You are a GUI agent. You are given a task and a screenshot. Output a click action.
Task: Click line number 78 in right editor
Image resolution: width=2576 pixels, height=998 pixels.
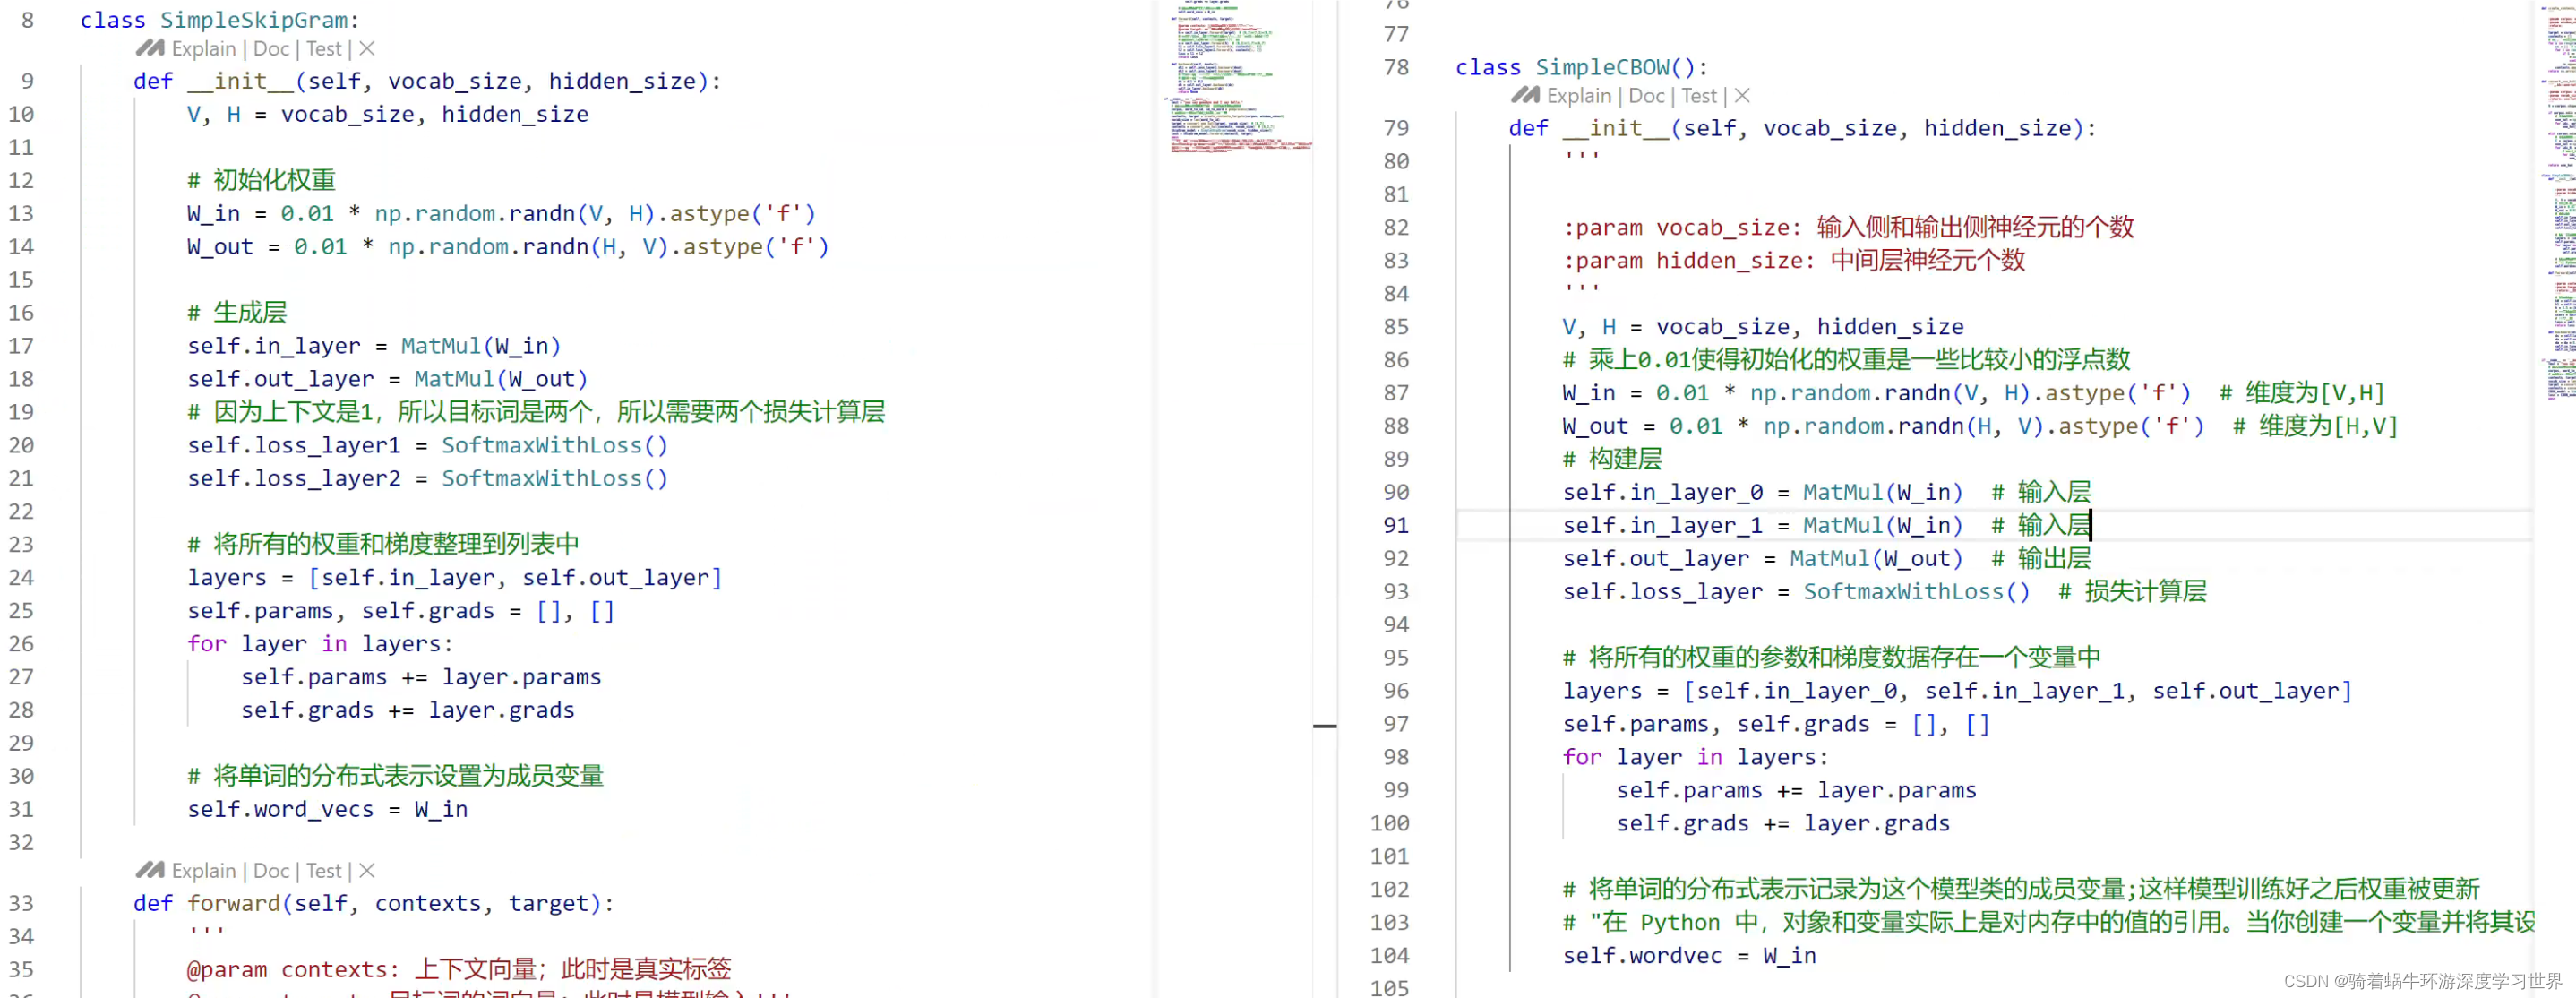click(1396, 67)
